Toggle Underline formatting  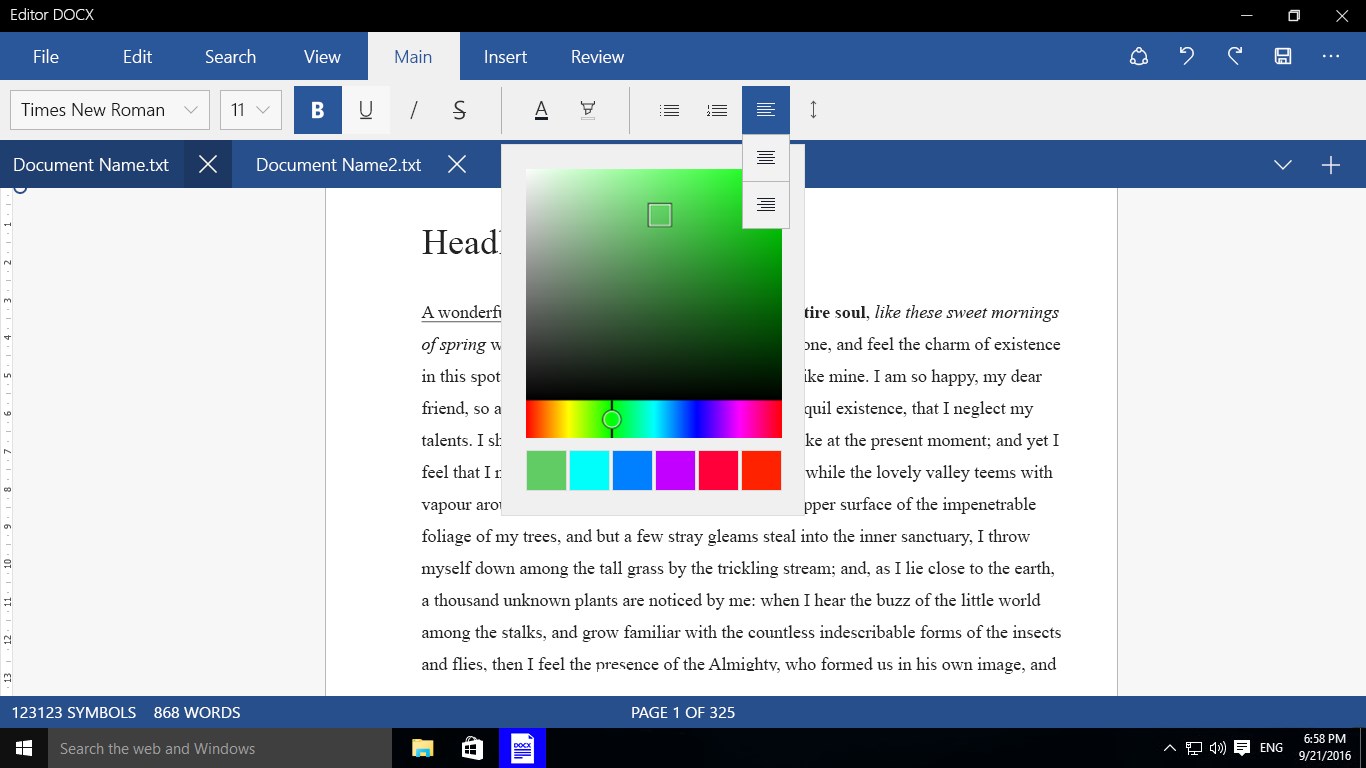(x=366, y=110)
